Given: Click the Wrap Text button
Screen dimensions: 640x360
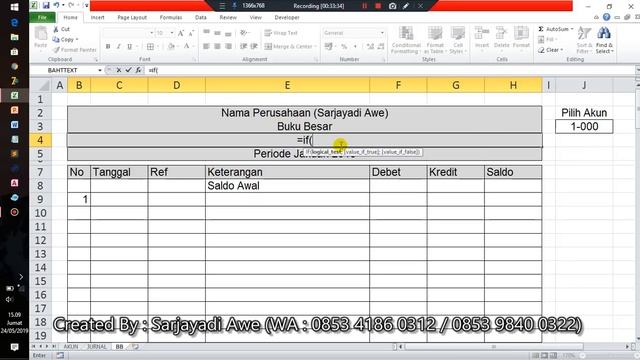Looking at the screenshot, I should pos(281,33).
